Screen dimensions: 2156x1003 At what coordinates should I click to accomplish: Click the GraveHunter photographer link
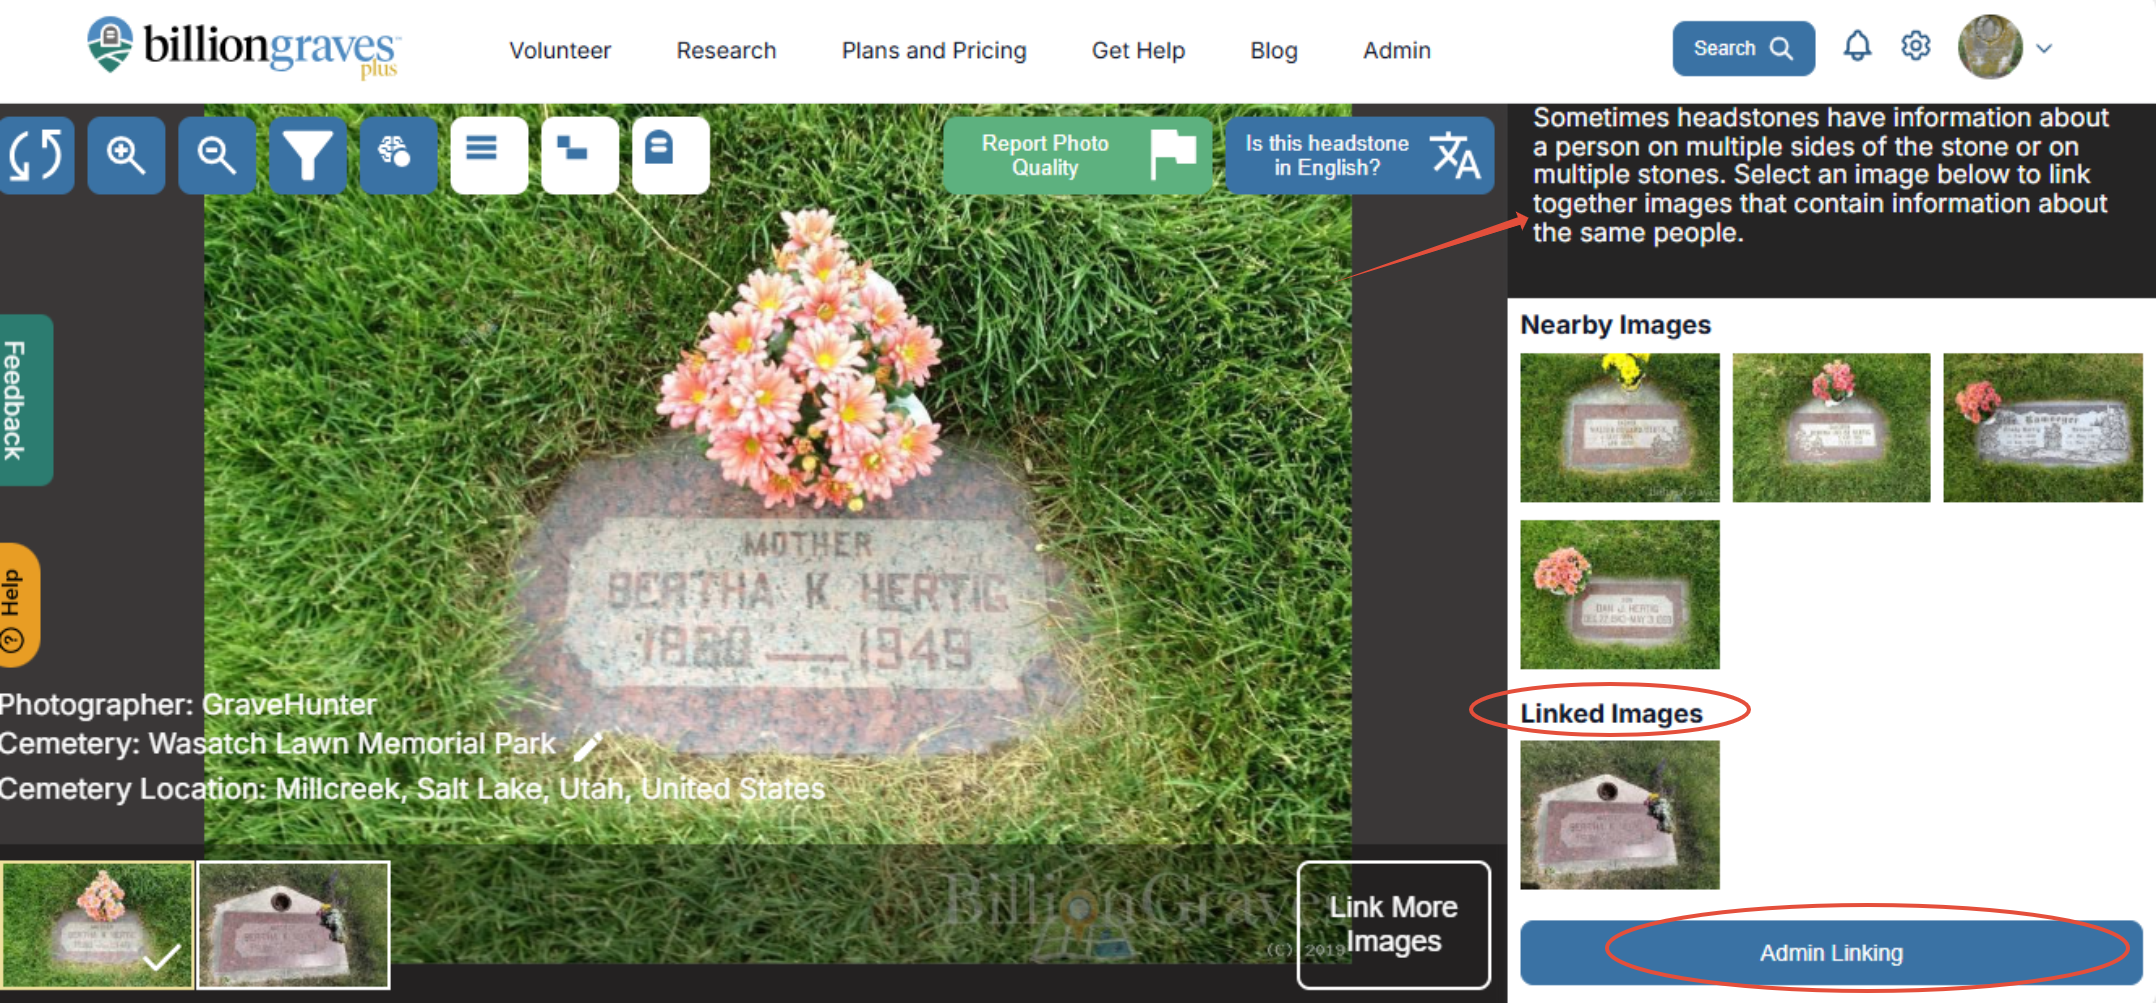coord(290,705)
